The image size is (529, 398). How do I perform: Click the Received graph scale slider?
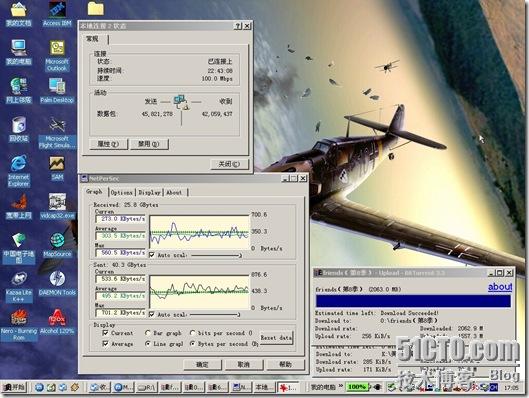(216, 255)
